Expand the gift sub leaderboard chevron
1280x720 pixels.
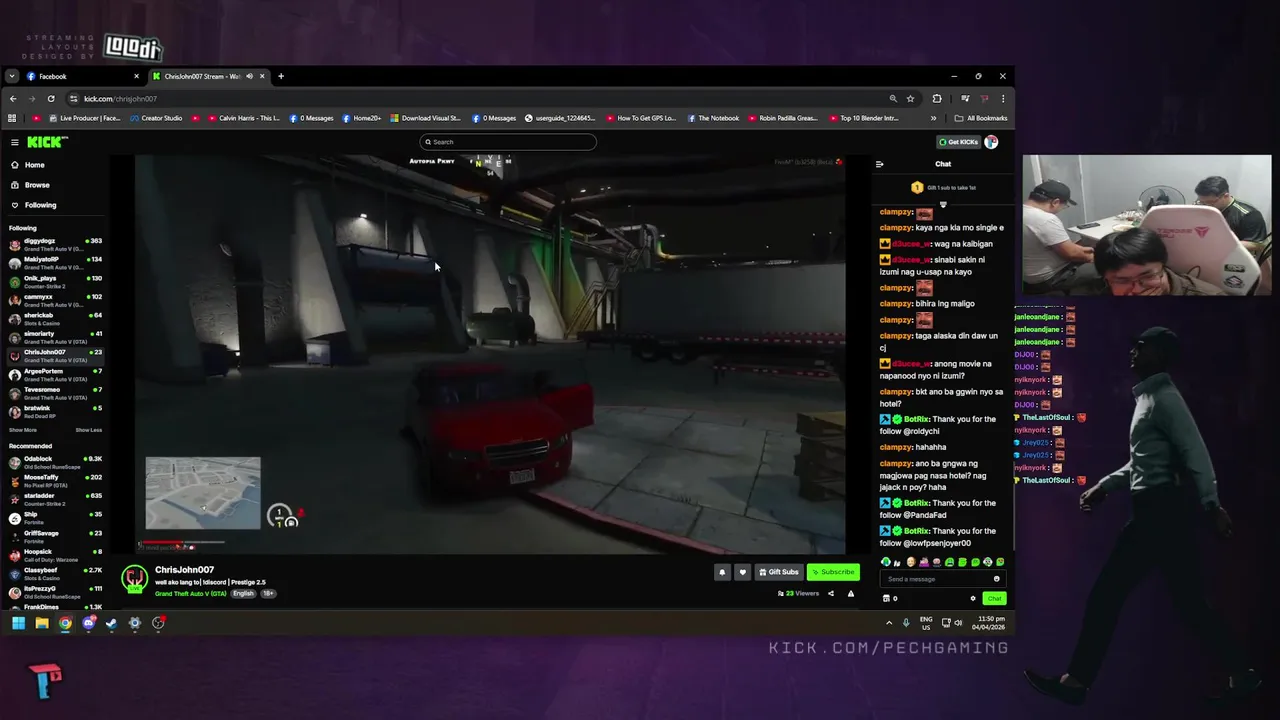pyautogui.click(x=943, y=205)
